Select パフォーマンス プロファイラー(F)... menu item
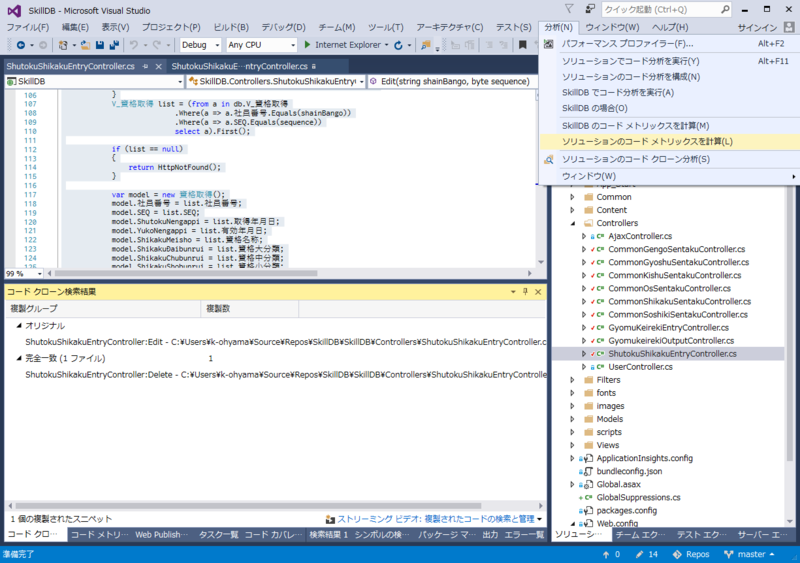The width and height of the screenshot is (800, 563). pyautogui.click(x=669, y=44)
